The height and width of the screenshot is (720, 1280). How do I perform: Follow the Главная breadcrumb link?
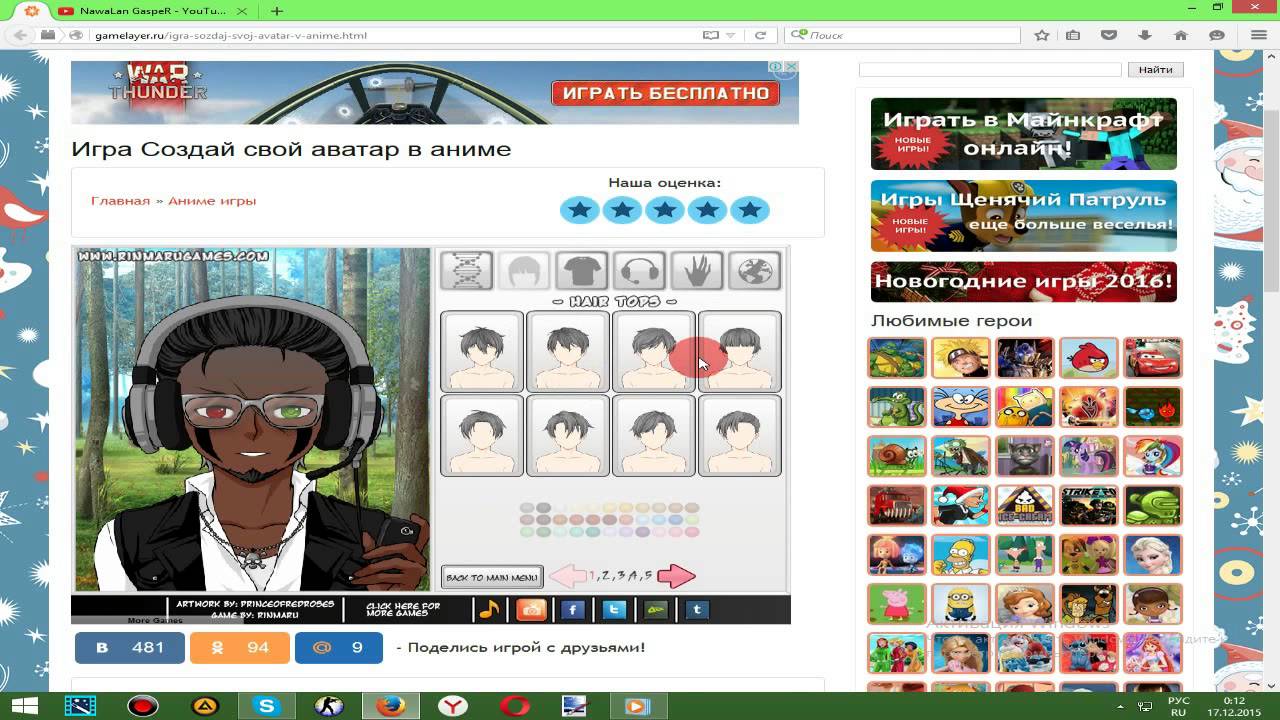point(120,201)
